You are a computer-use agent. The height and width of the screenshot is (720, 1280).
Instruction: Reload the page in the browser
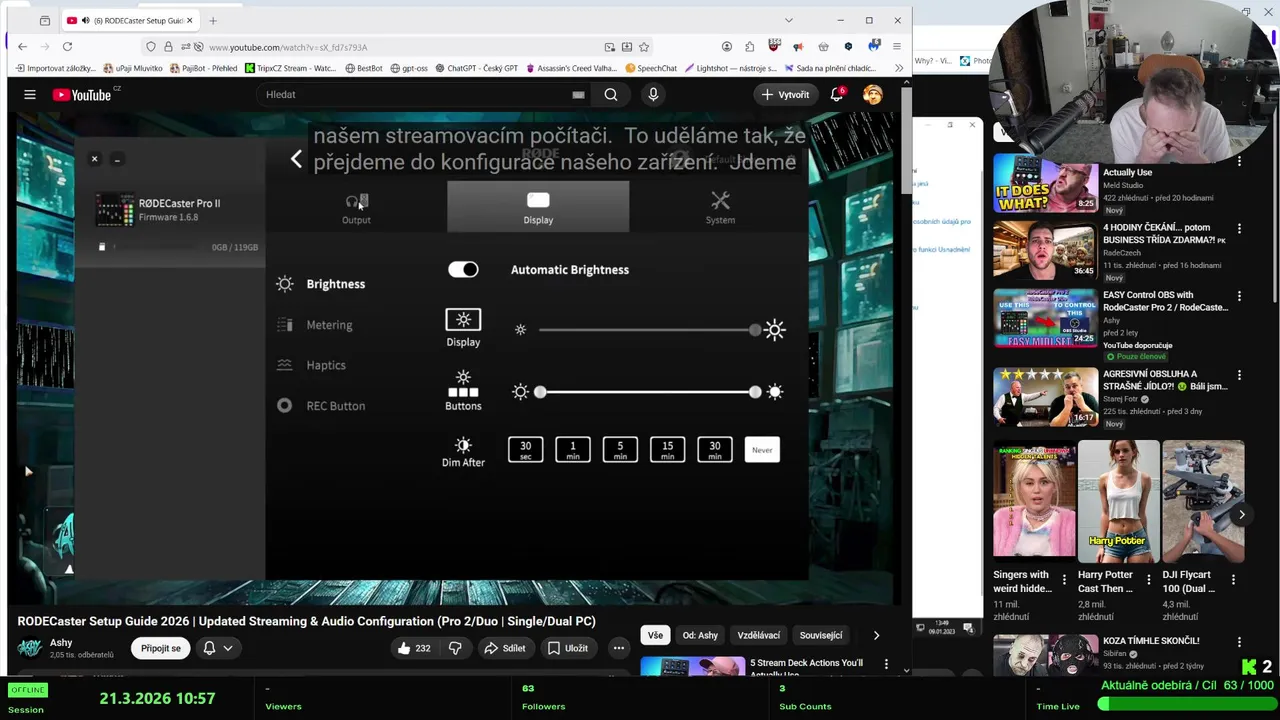click(67, 46)
